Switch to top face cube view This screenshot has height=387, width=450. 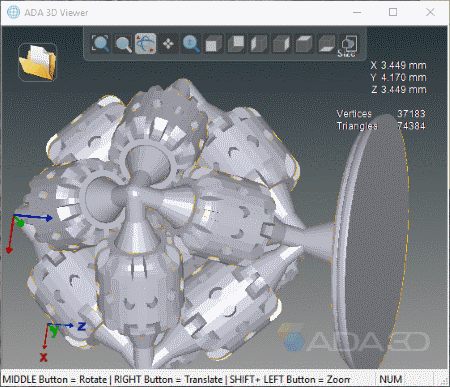304,44
